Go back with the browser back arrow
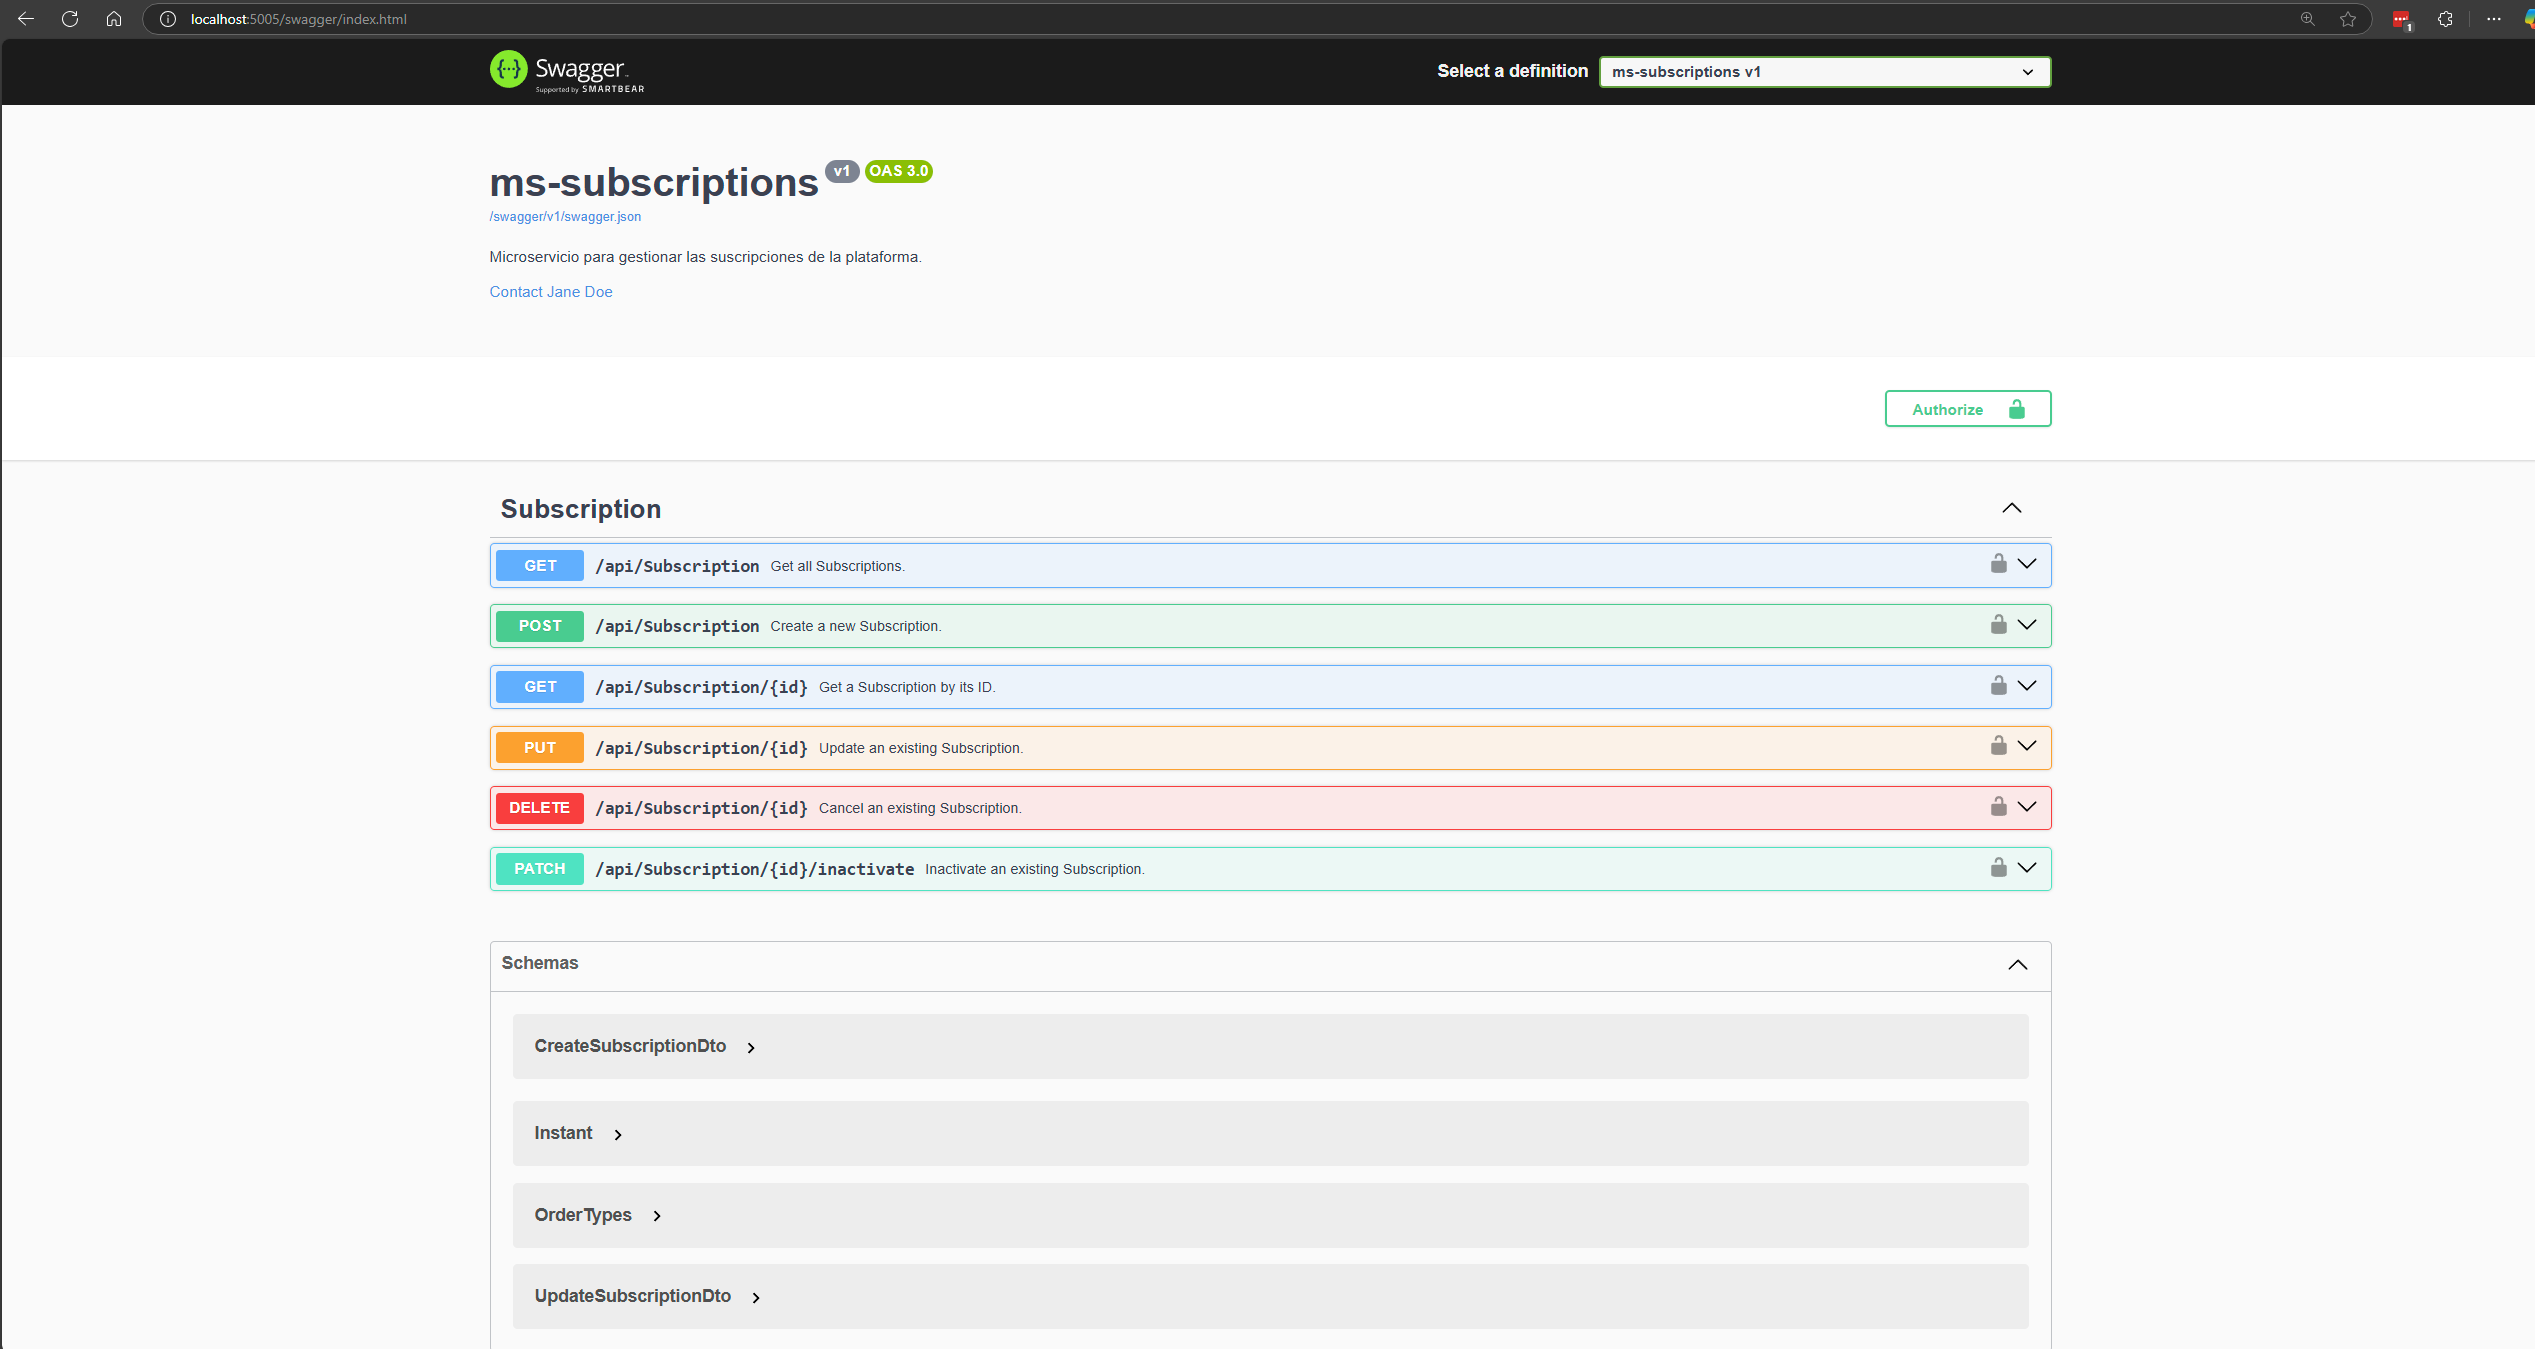This screenshot has width=2535, height=1349. click(x=26, y=19)
